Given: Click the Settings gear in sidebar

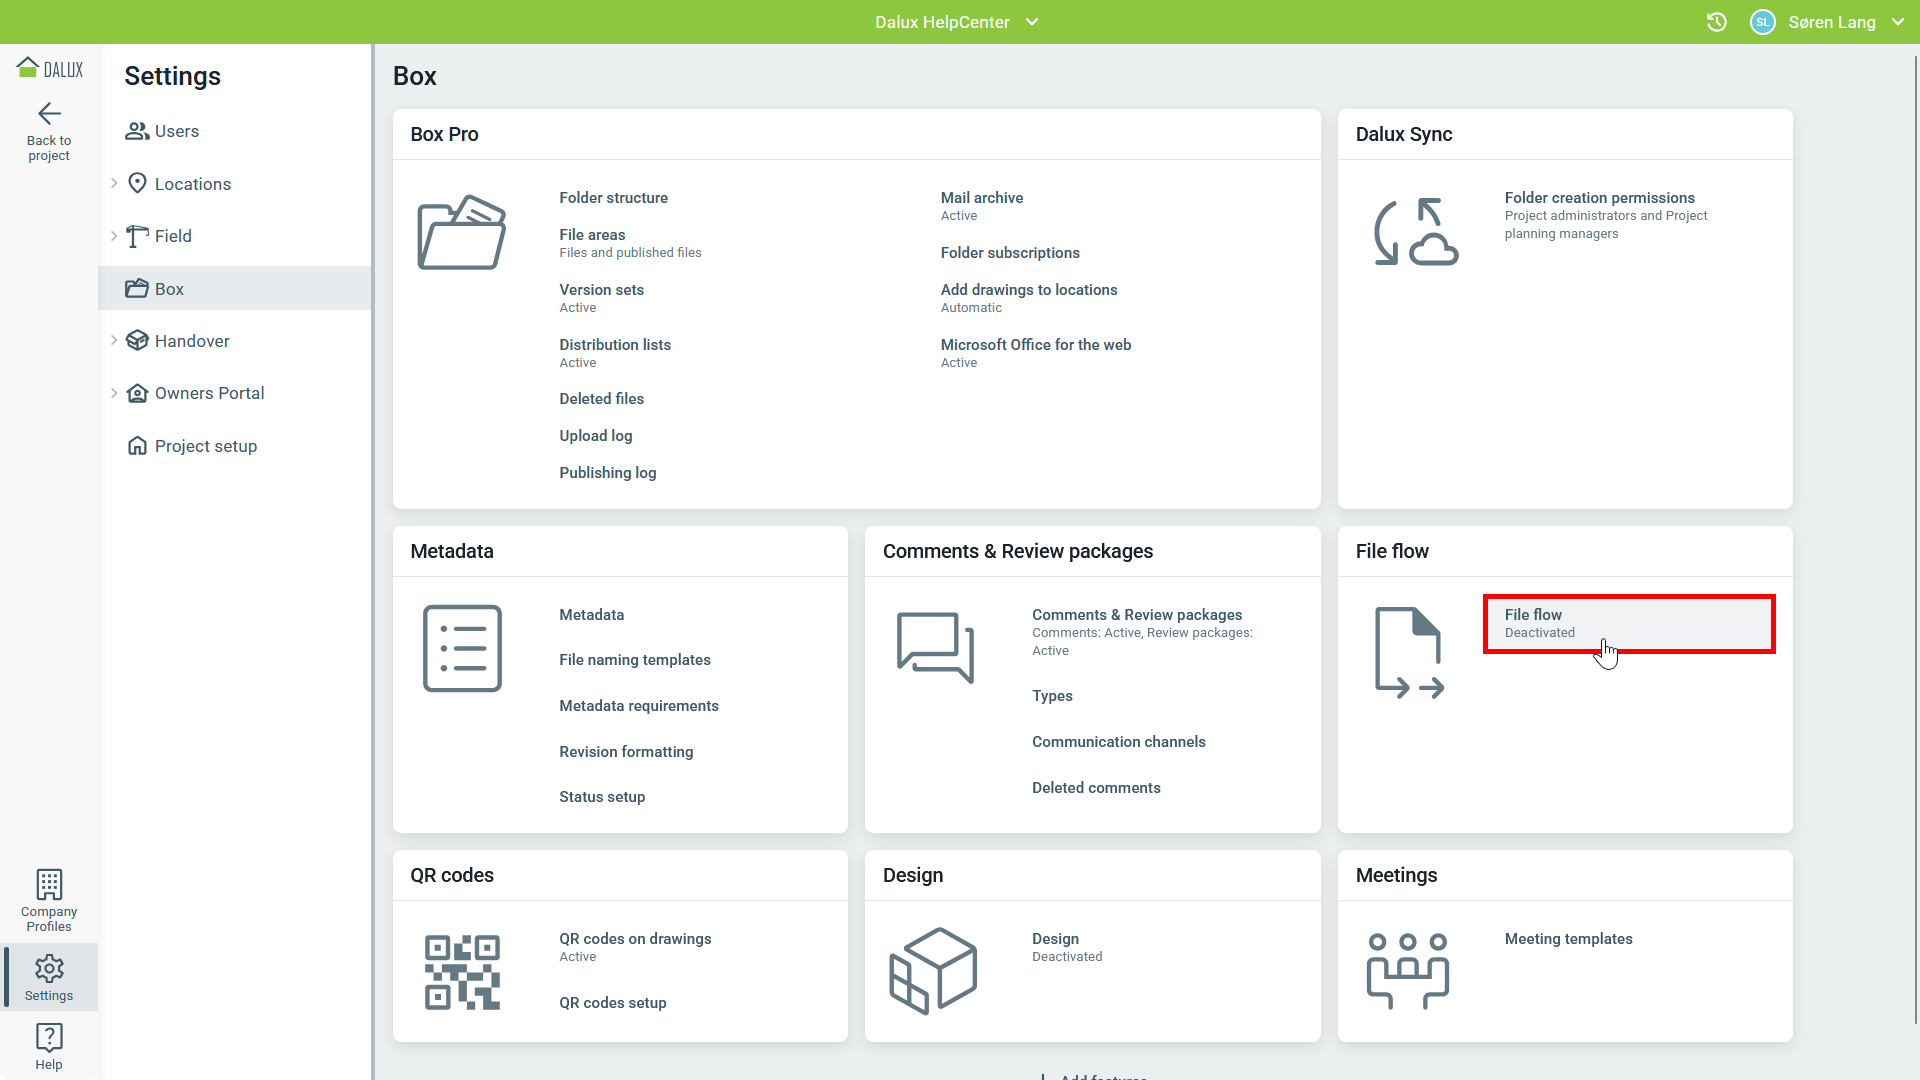Looking at the screenshot, I should pyautogui.click(x=49, y=968).
